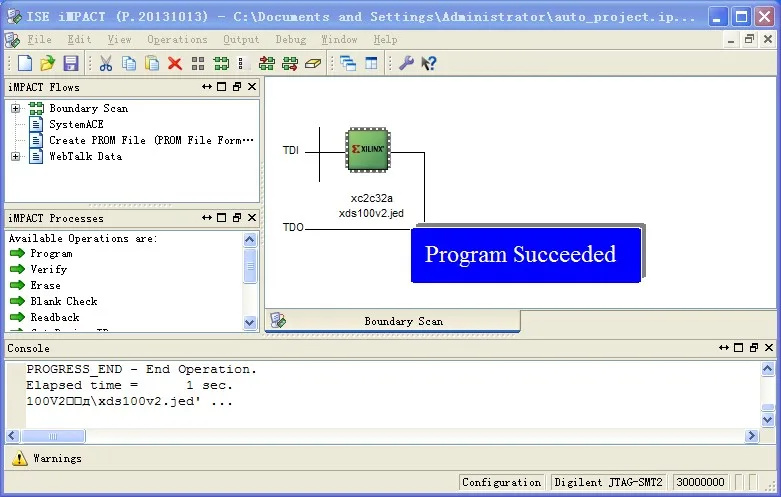Open the Window menu
Image resolution: width=781 pixels, height=497 pixels.
(x=339, y=39)
